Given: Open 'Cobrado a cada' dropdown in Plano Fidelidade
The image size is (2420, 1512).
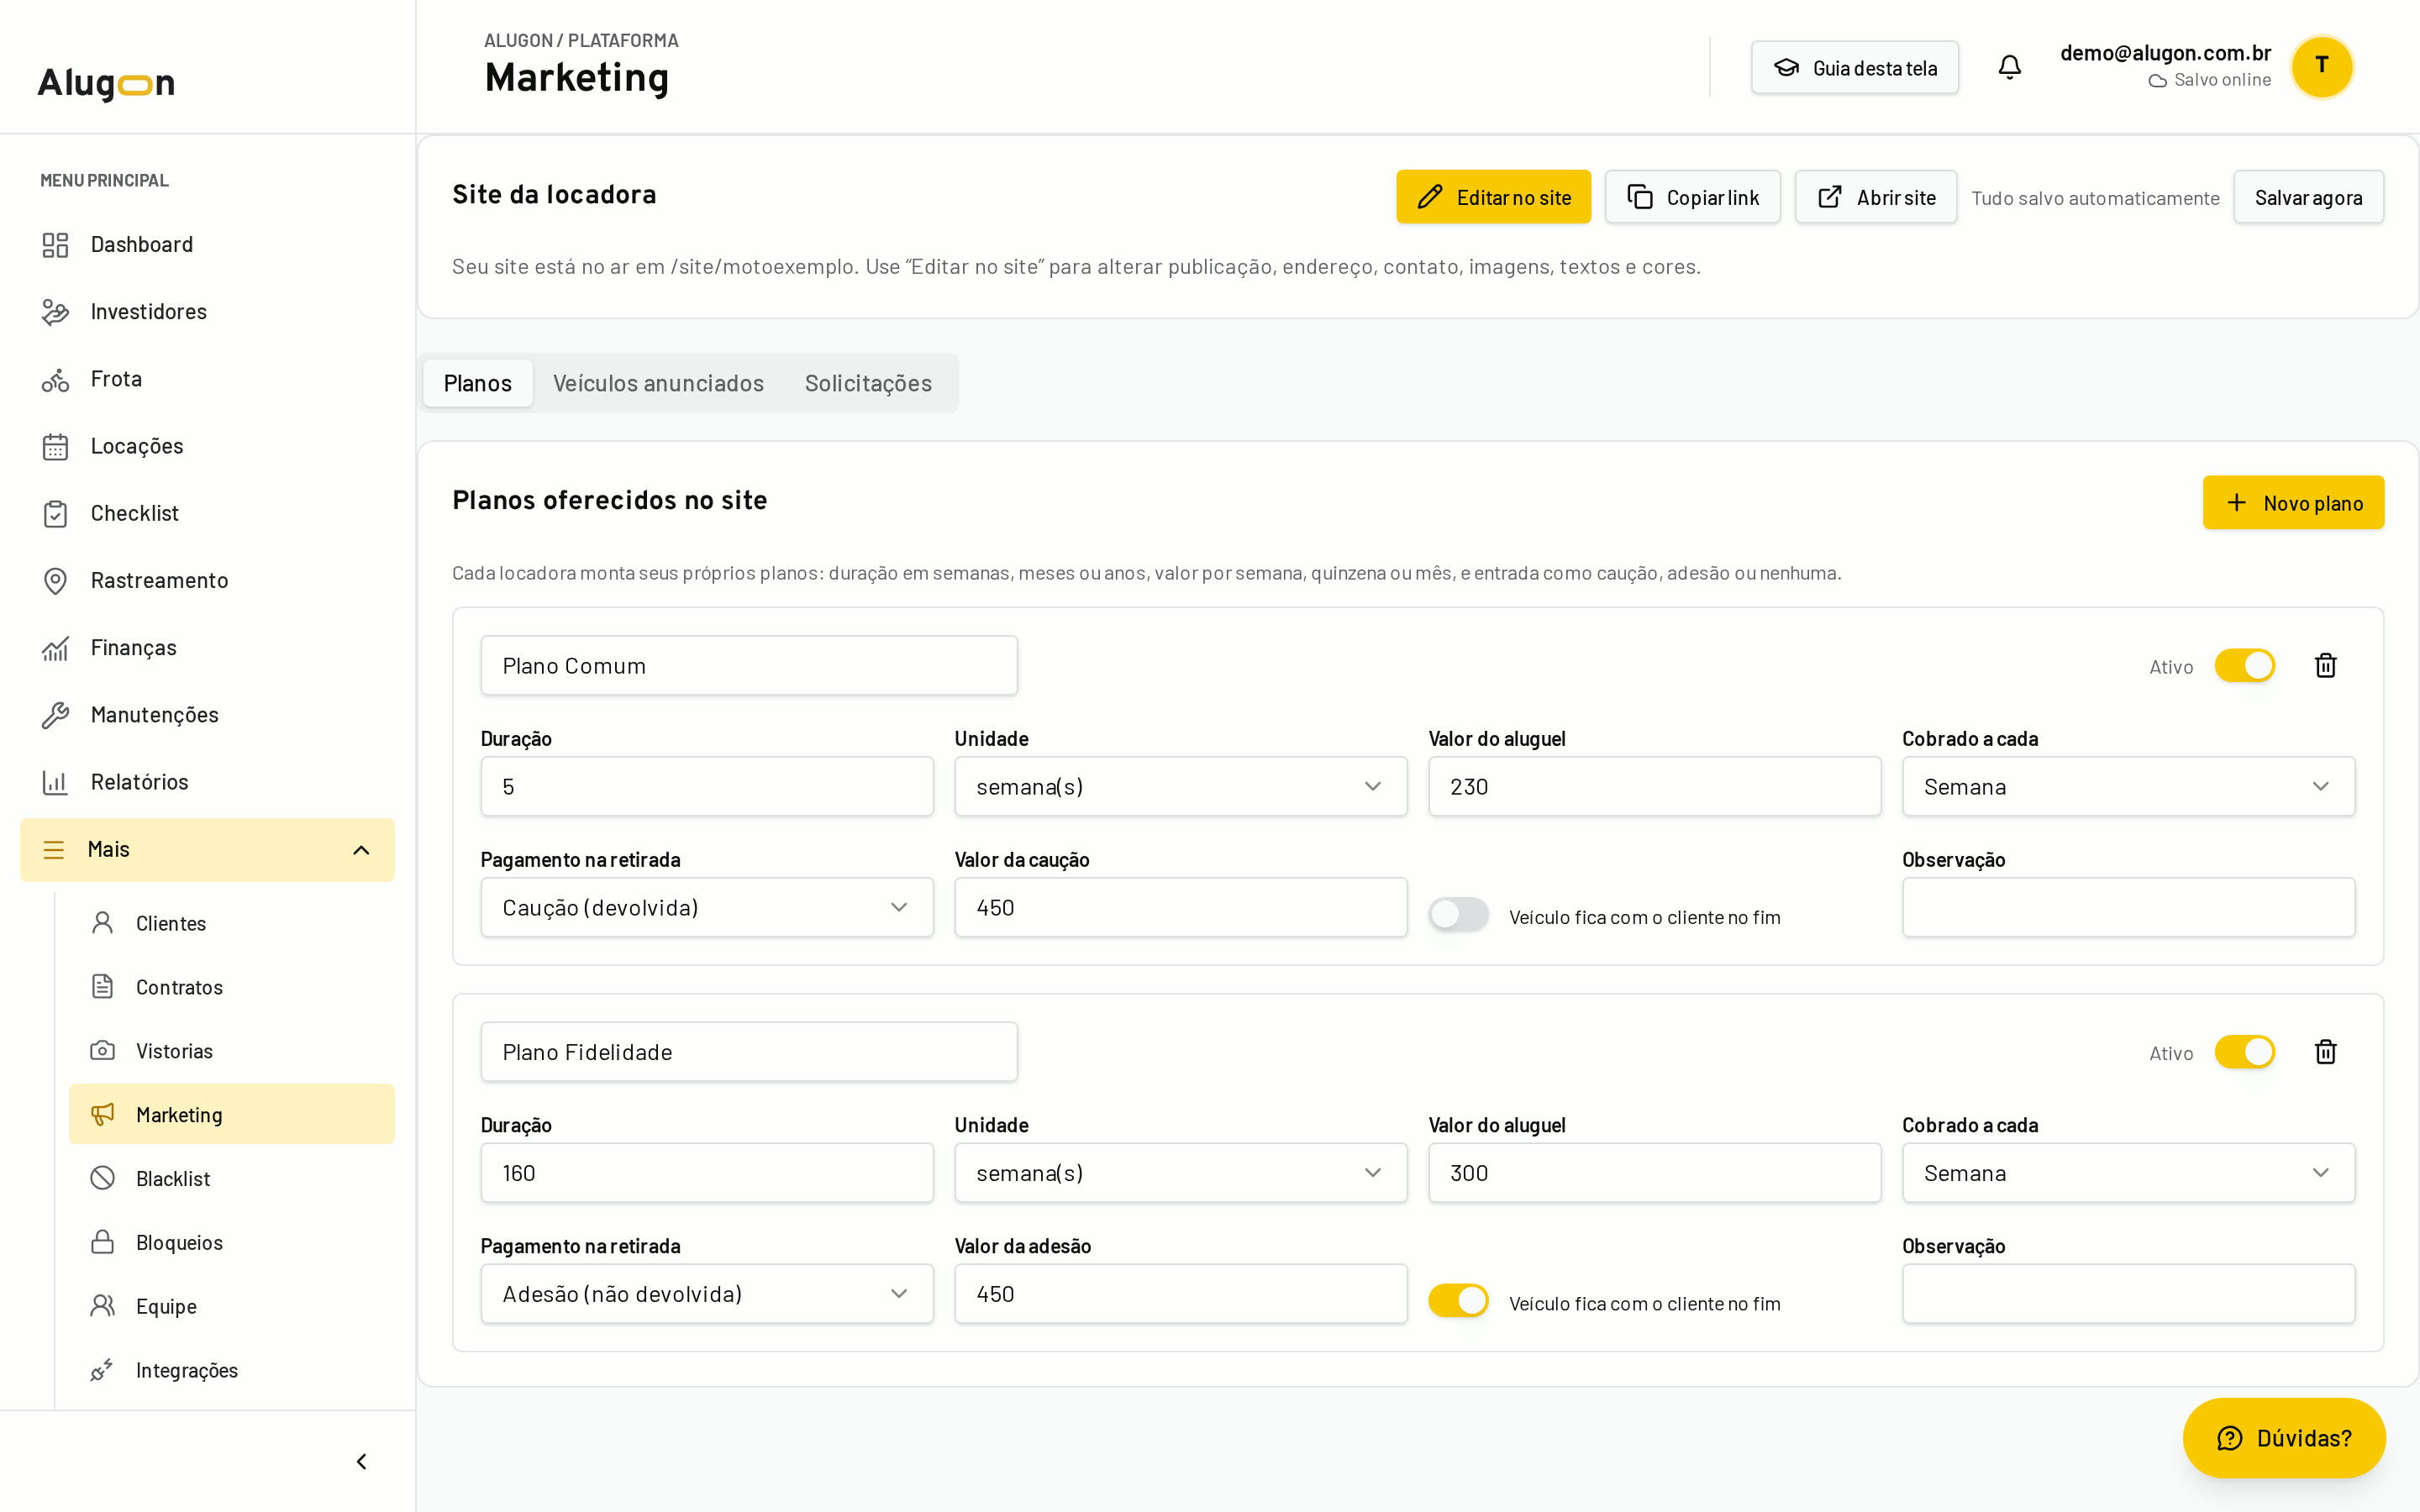Looking at the screenshot, I should [2128, 1173].
